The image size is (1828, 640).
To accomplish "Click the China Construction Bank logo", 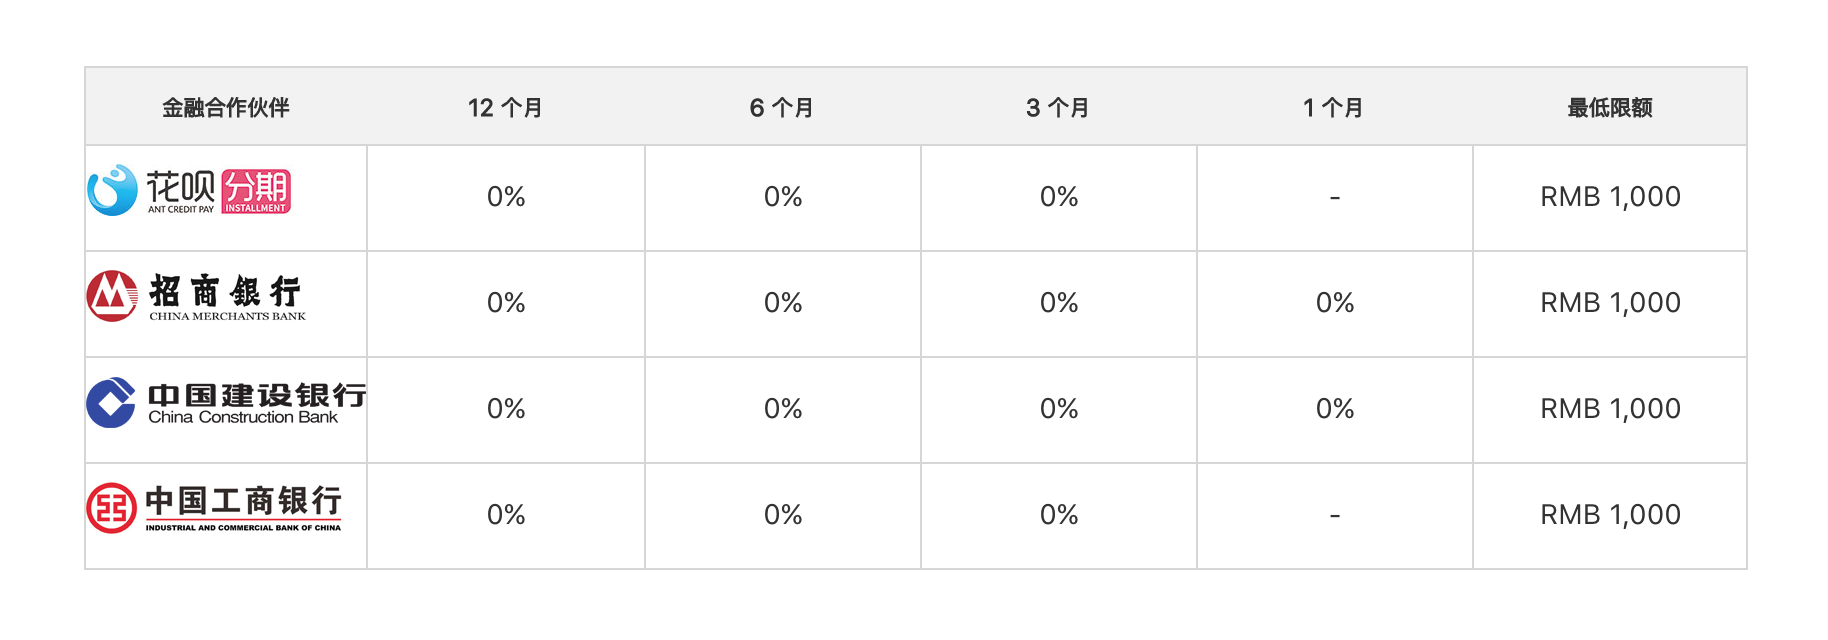I will coord(226,403).
